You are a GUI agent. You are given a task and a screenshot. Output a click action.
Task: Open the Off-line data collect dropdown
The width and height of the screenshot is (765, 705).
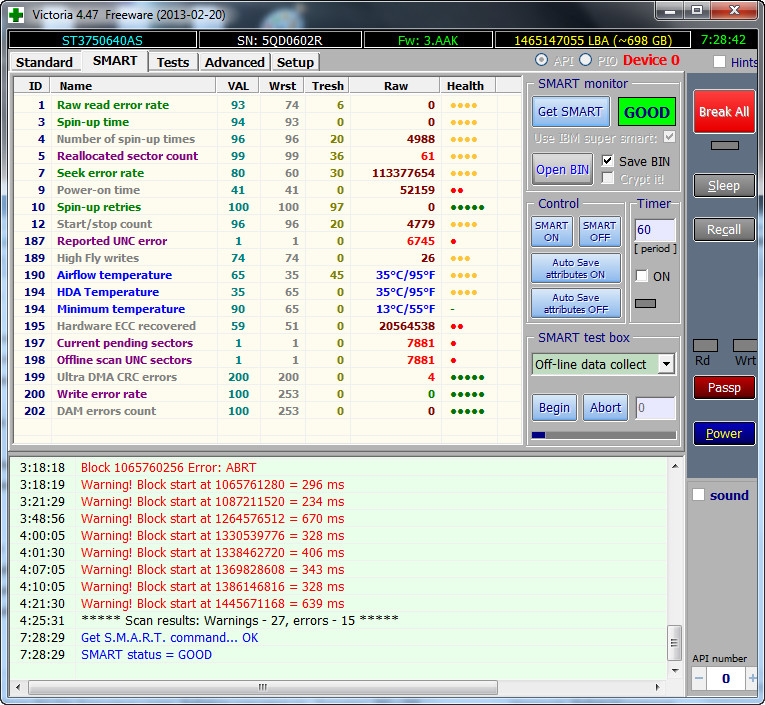[666, 364]
